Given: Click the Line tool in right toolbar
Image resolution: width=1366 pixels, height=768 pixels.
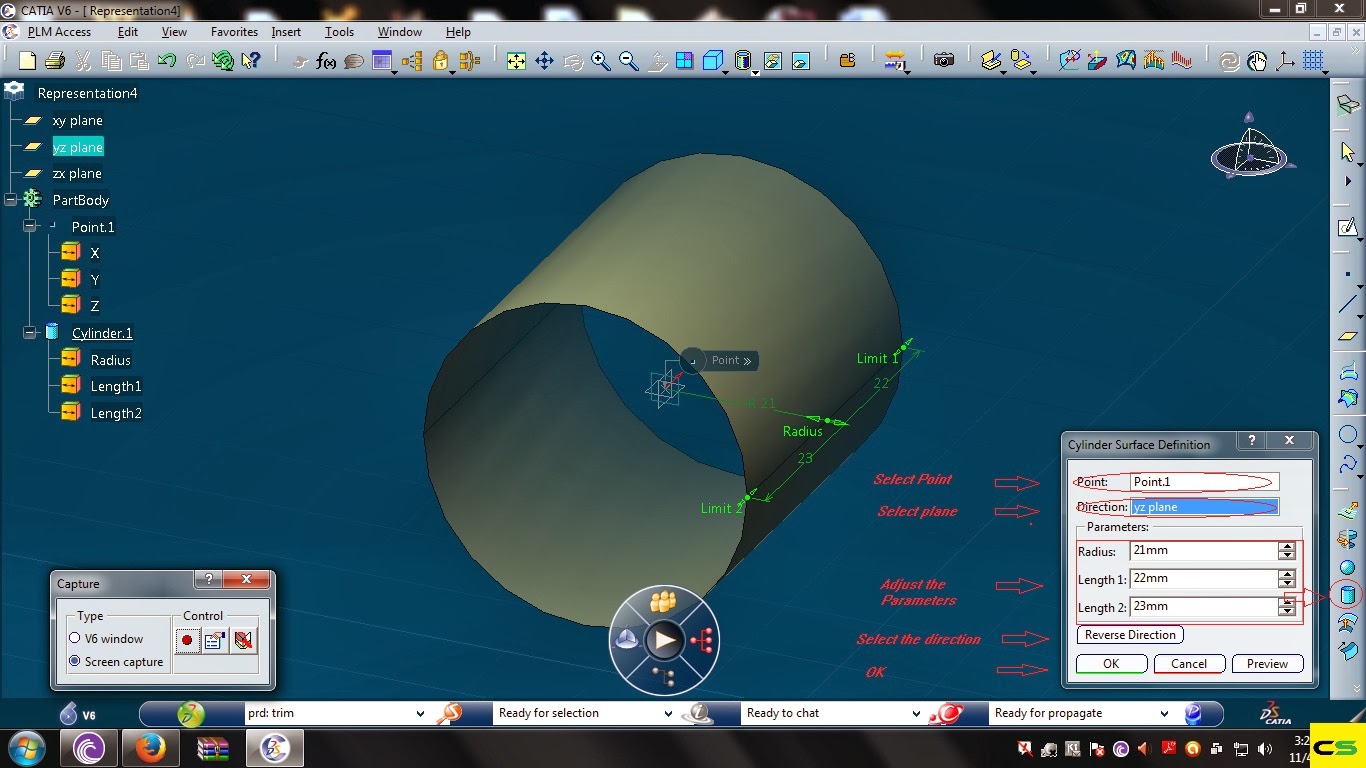Looking at the screenshot, I should click(1348, 304).
